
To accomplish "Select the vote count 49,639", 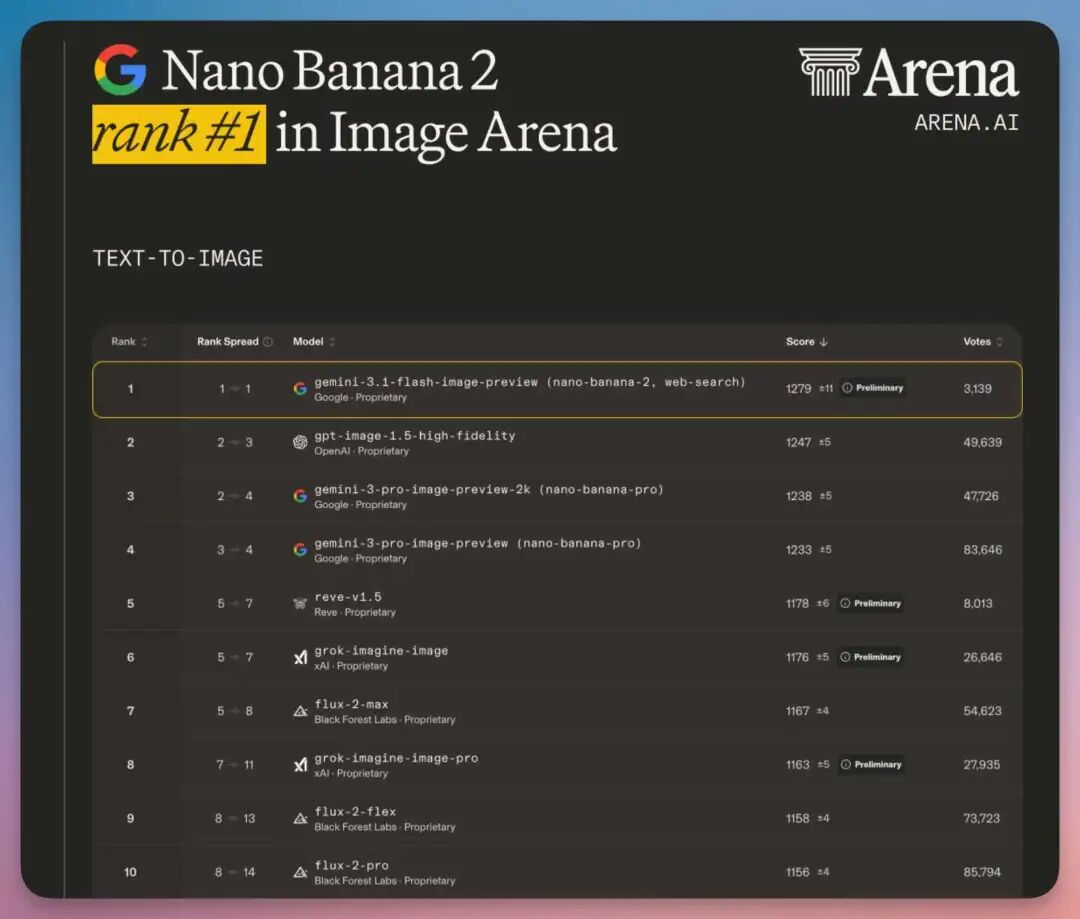I will [x=982, y=442].
